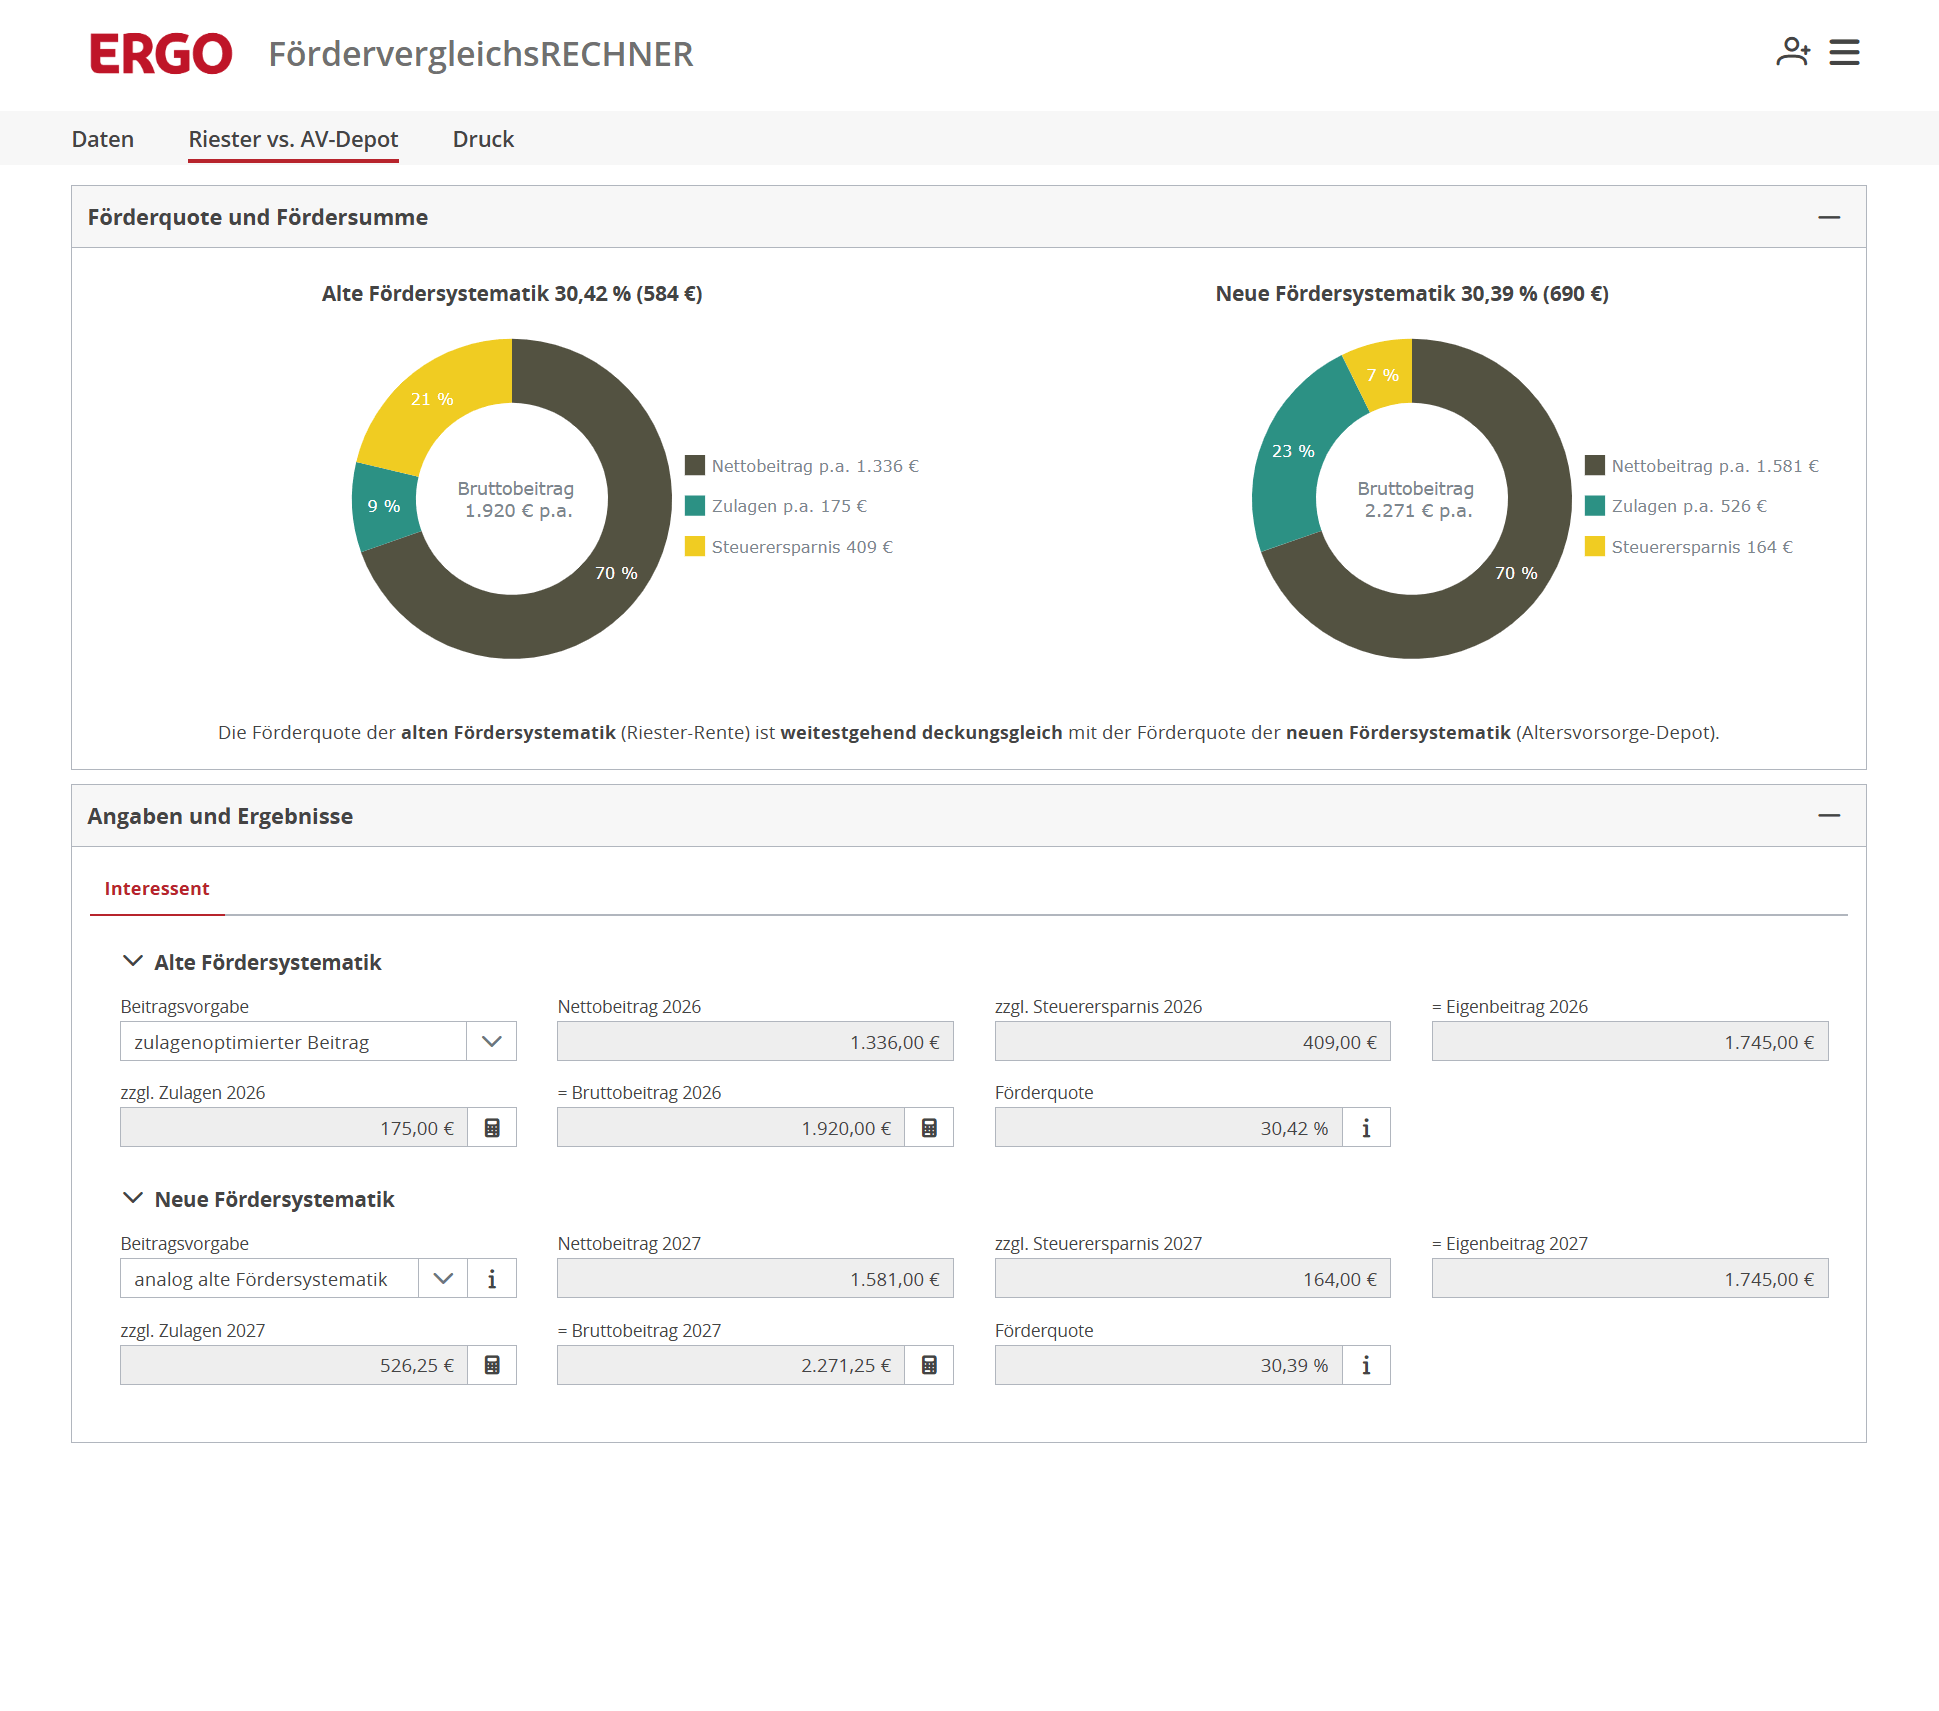Open the hamburger menu icon
The height and width of the screenshot is (1711, 1939).
click(1844, 52)
